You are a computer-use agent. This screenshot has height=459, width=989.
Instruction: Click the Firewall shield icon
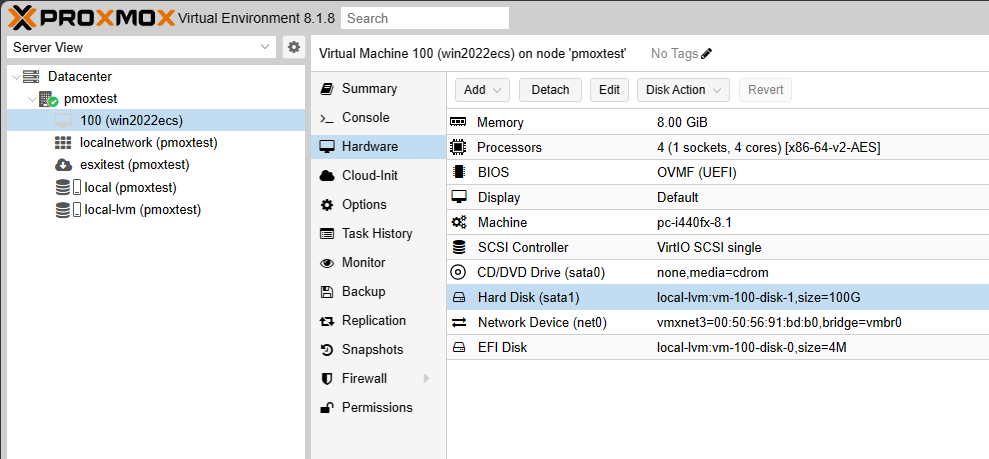pos(326,379)
